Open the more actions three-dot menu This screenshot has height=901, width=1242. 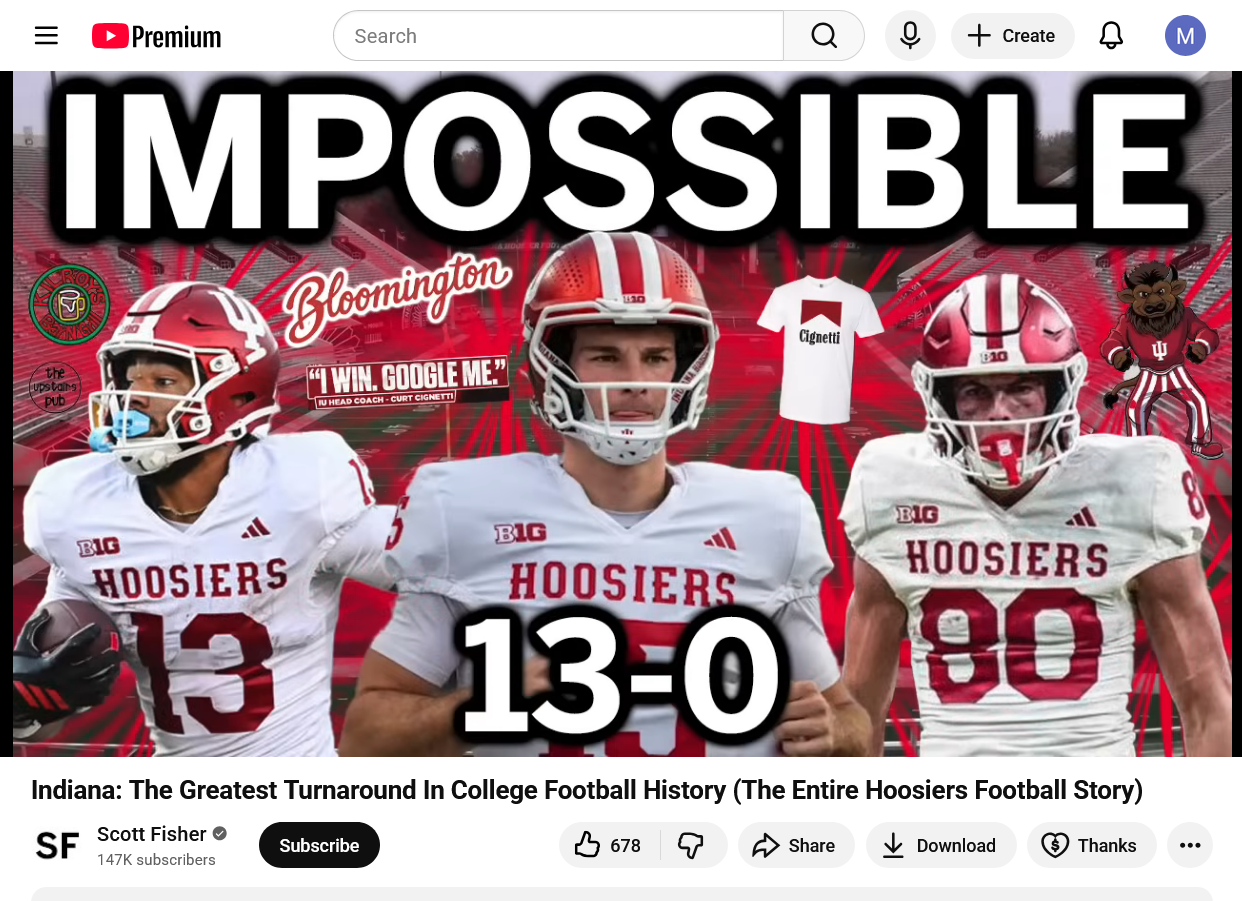1190,845
